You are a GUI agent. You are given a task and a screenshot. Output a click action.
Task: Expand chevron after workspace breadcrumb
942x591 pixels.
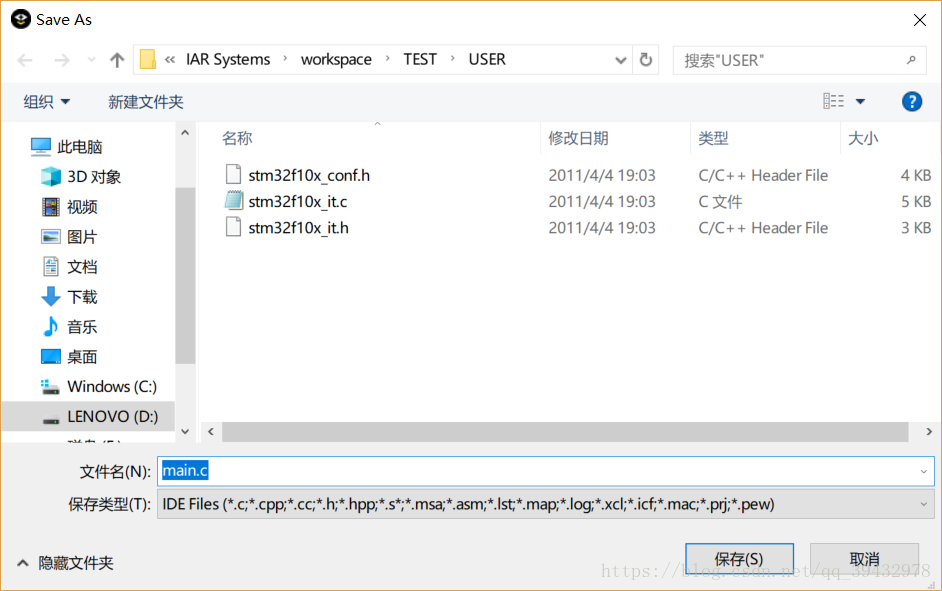point(387,59)
